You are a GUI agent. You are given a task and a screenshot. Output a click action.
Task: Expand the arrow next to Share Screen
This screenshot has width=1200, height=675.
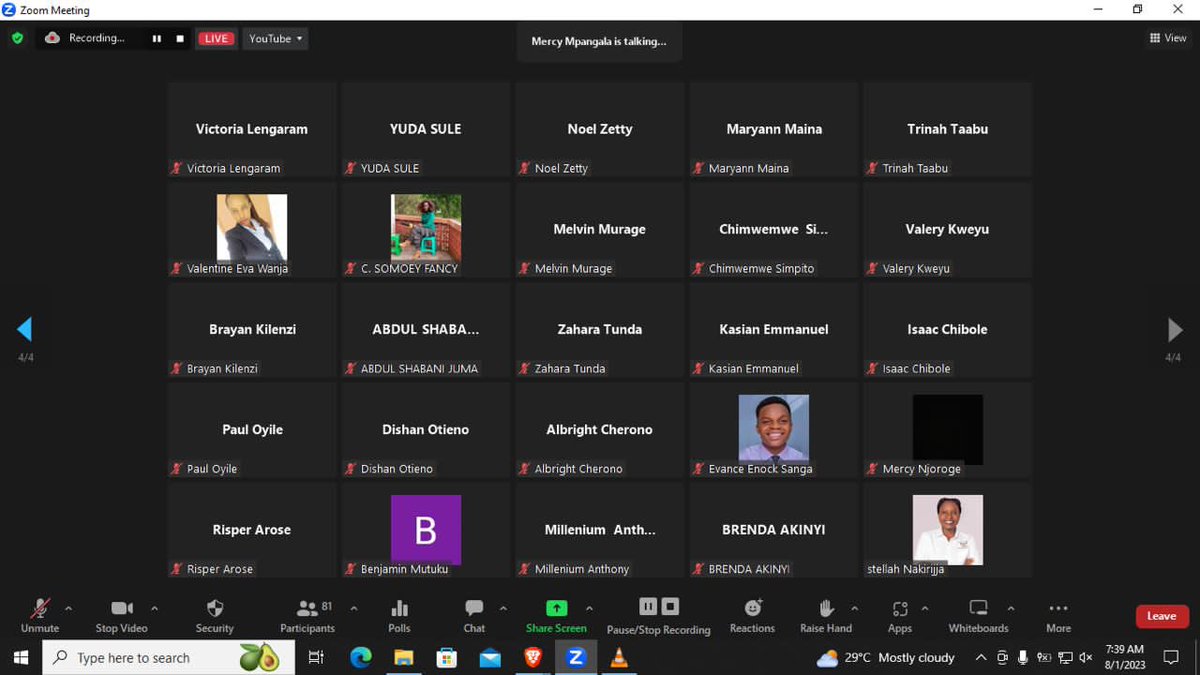589,608
